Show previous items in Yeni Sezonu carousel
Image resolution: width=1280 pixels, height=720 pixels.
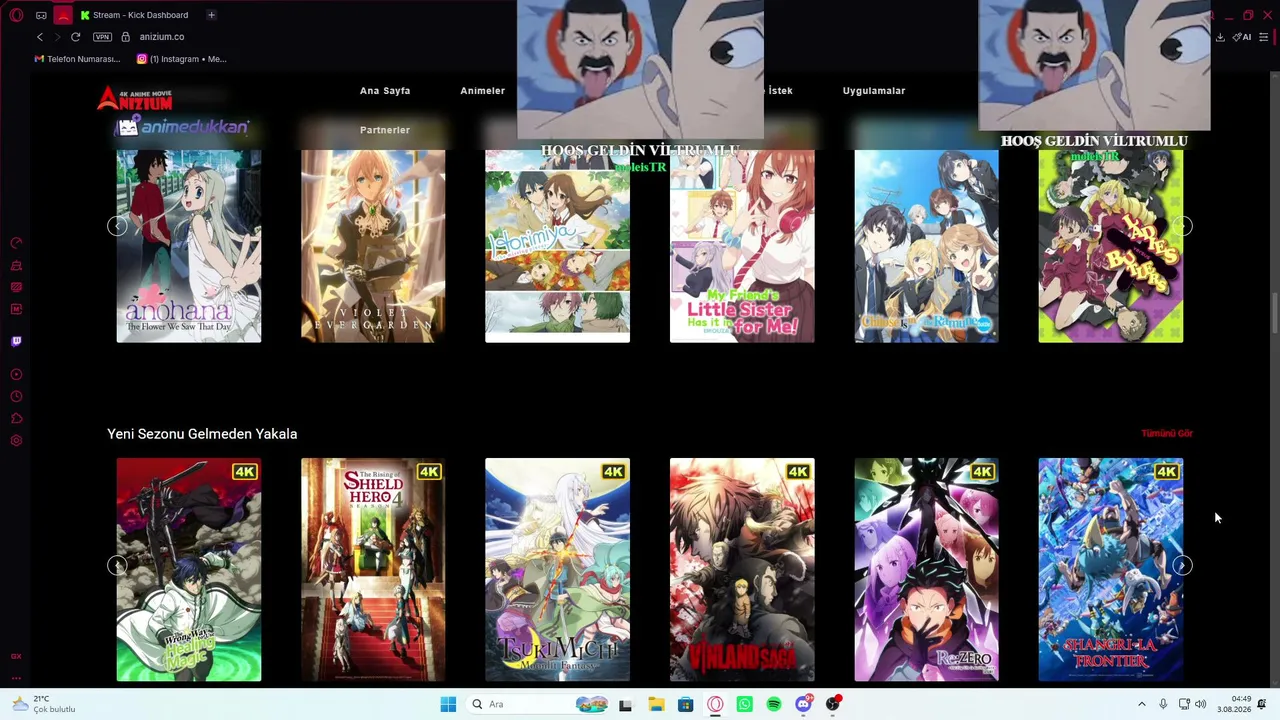(117, 565)
